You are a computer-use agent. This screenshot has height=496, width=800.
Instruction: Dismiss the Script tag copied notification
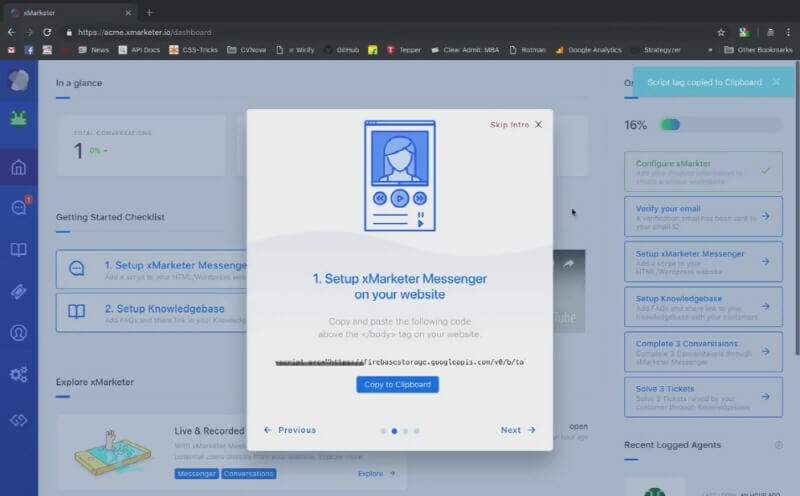pos(776,82)
